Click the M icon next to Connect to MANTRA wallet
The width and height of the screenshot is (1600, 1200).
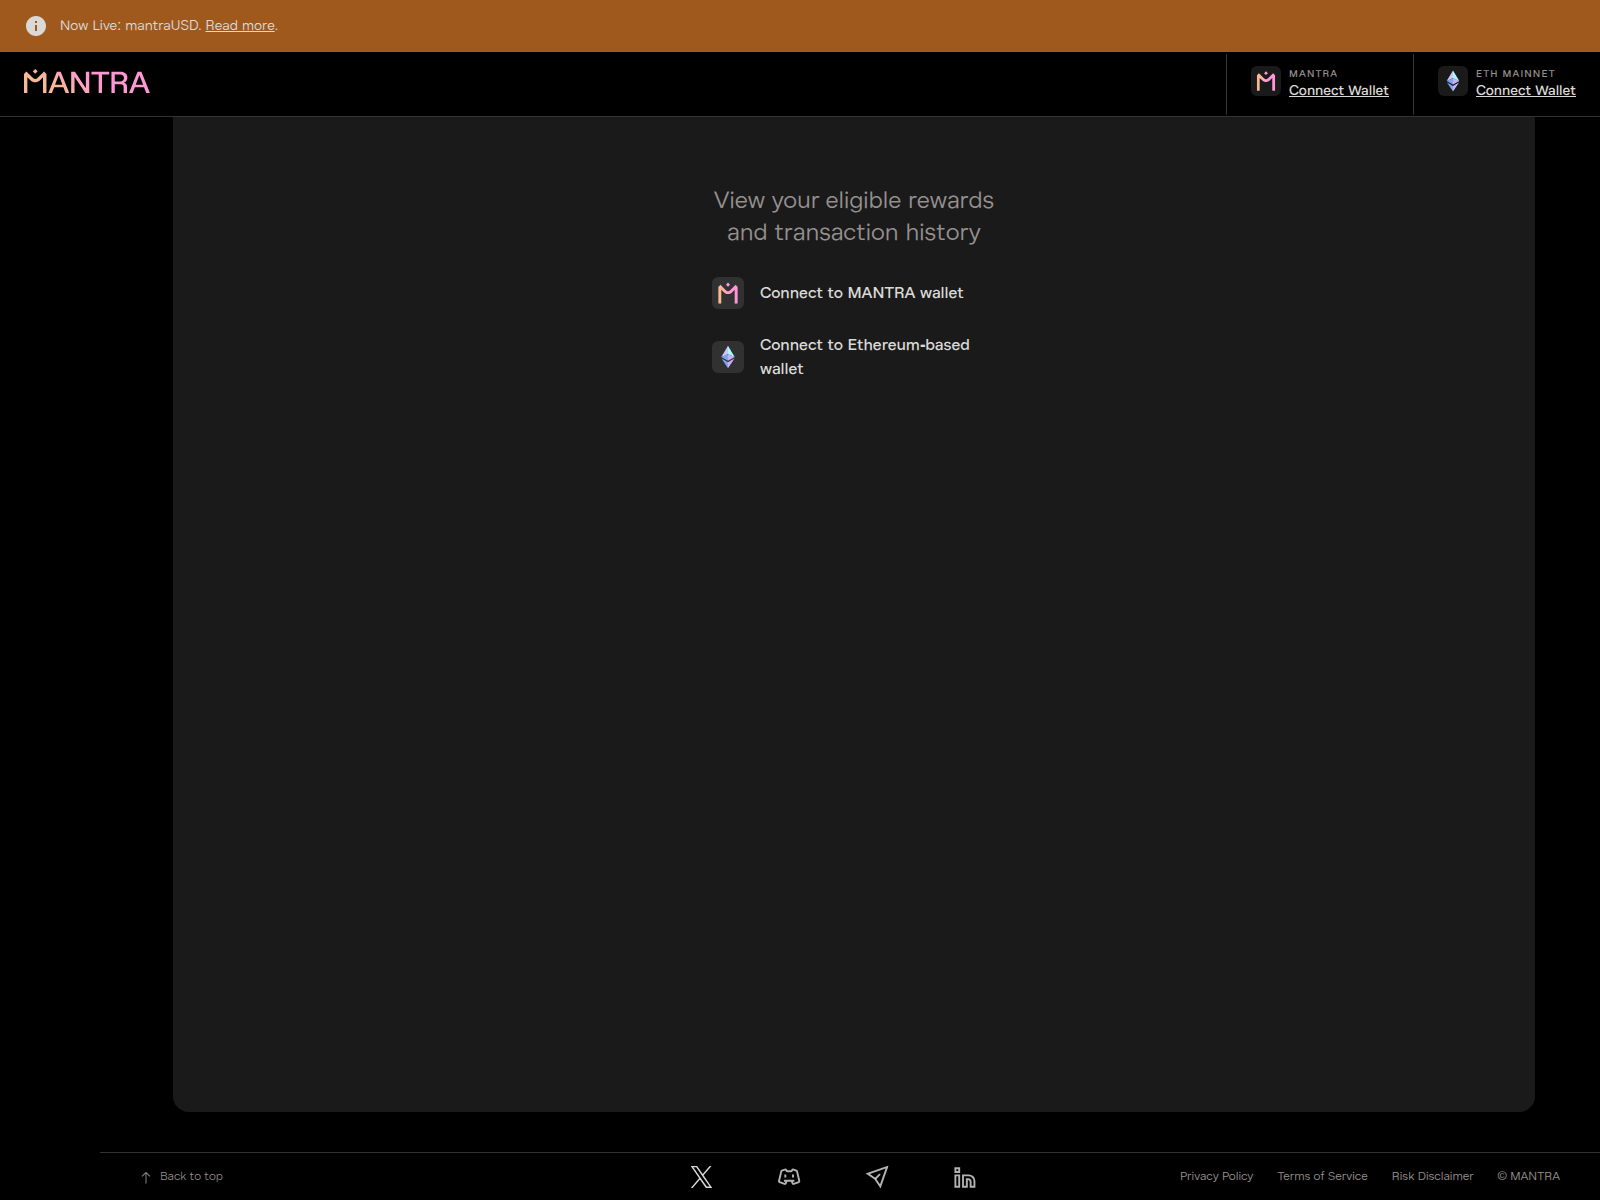[728, 293]
